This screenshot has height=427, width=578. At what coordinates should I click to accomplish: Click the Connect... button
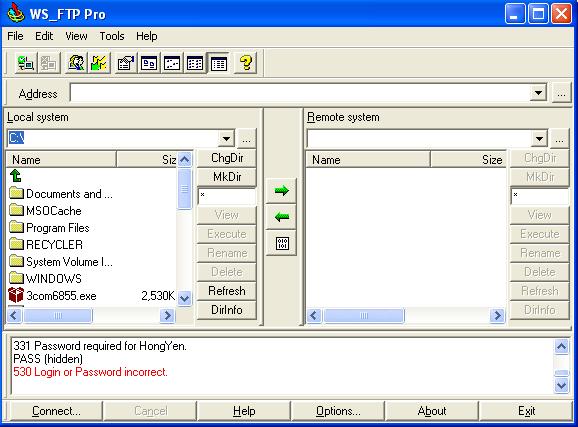point(56,411)
